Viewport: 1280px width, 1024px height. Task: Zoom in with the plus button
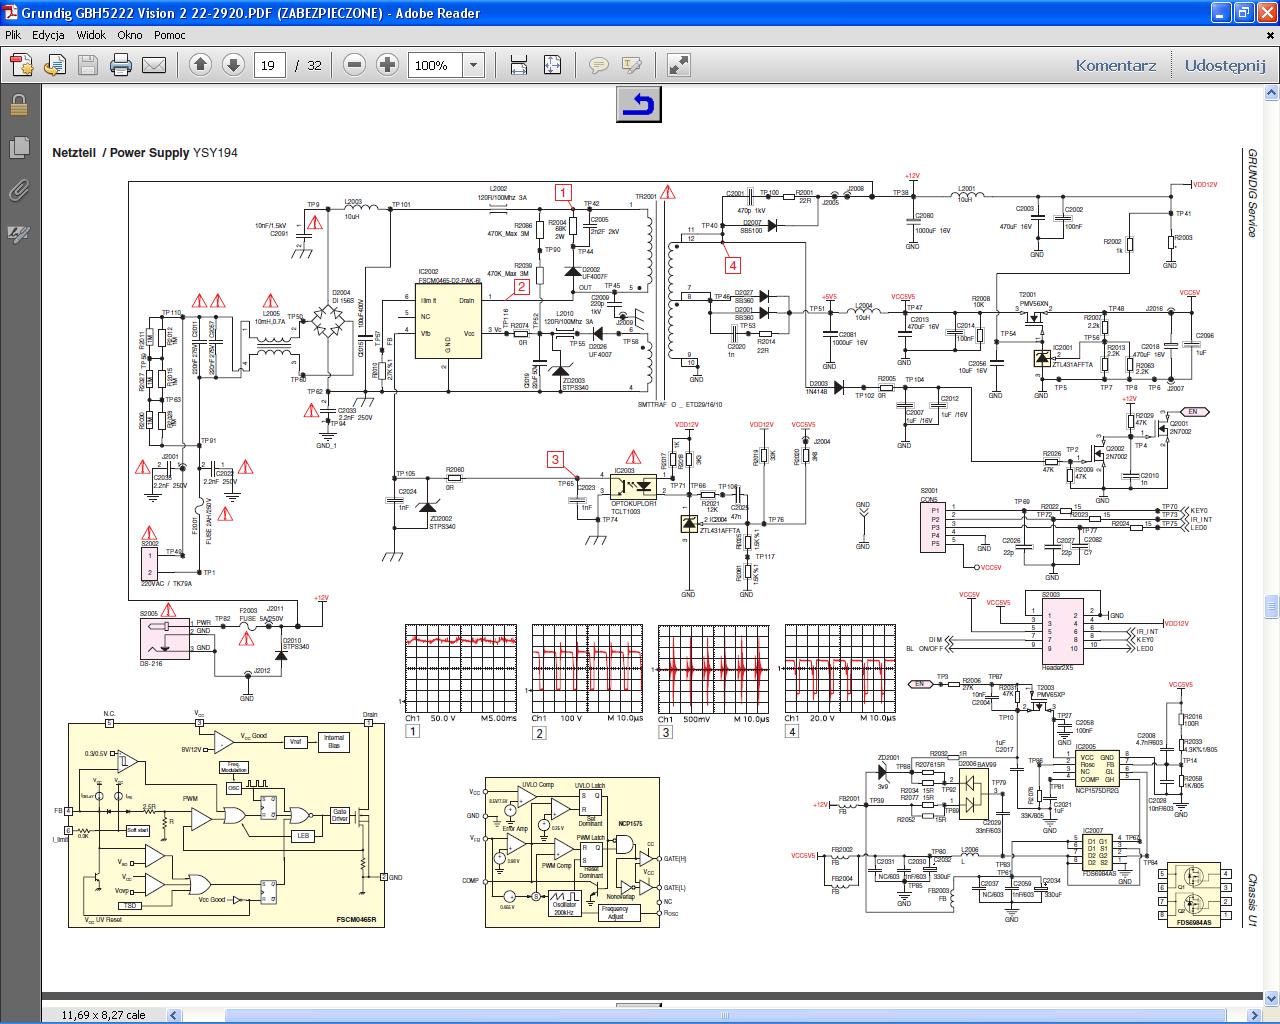click(x=387, y=65)
